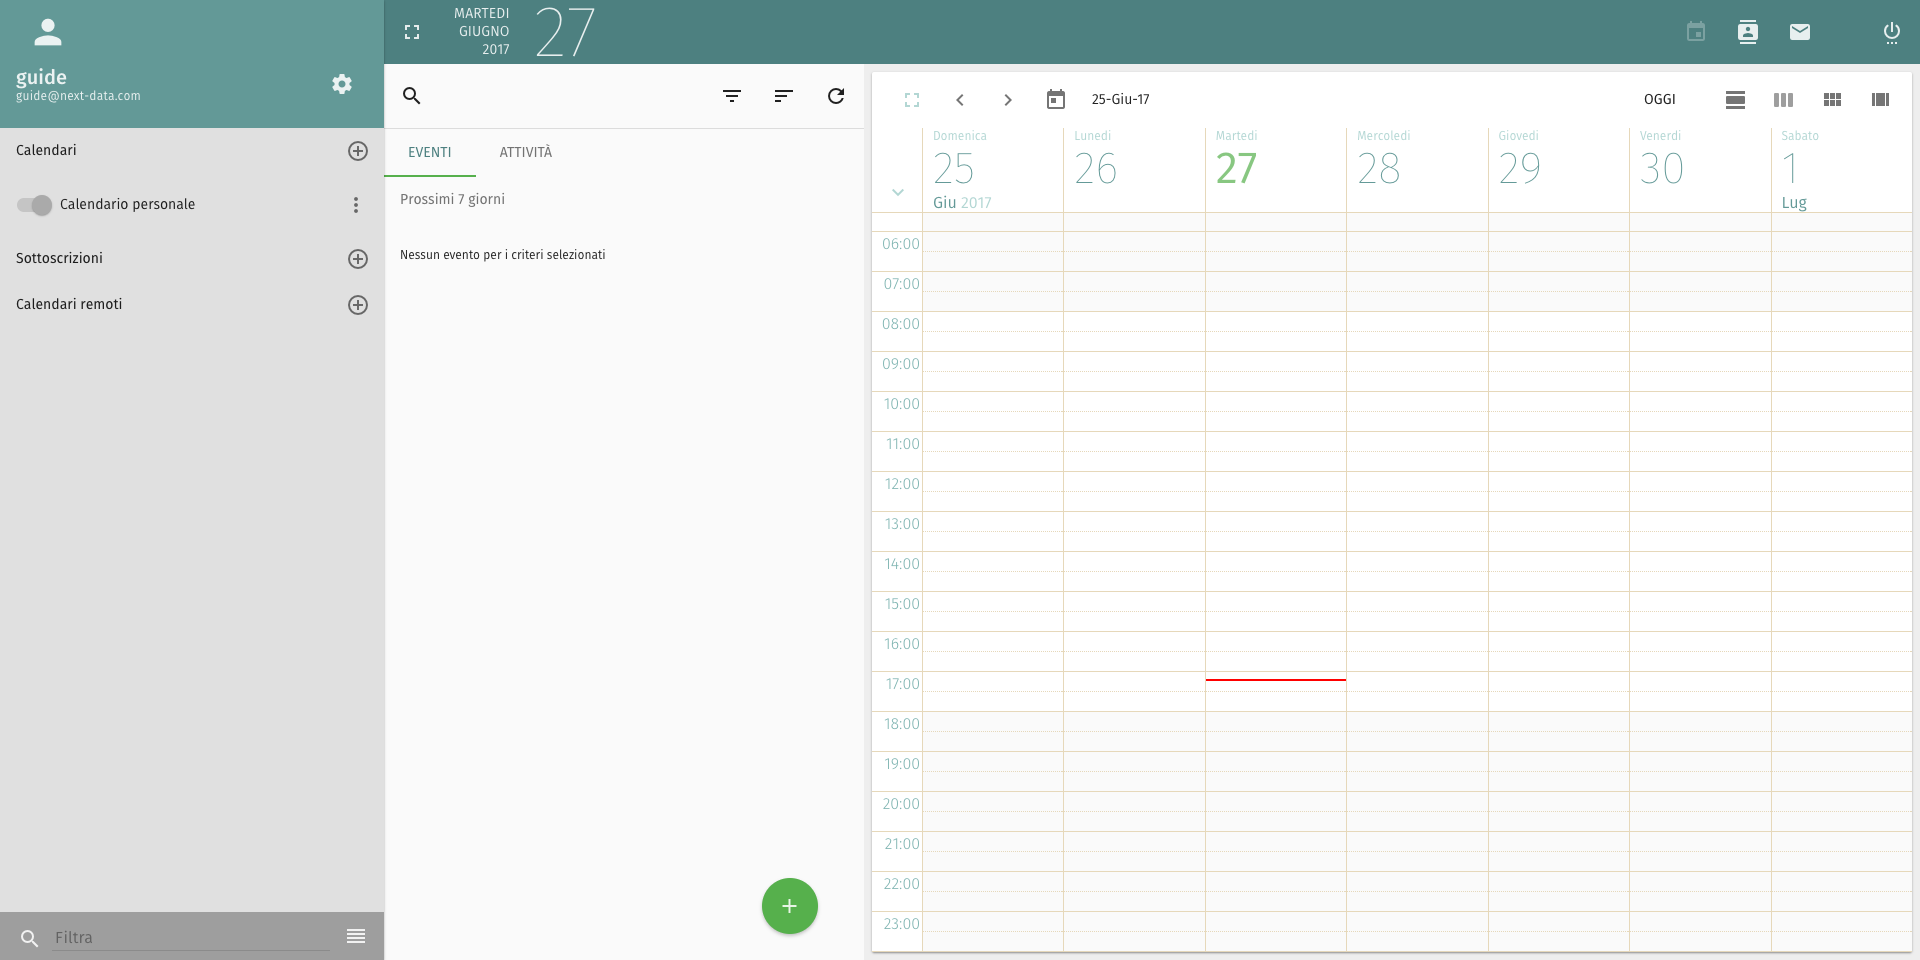
Task: Open the date picker calendar icon
Action: tap(1056, 99)
